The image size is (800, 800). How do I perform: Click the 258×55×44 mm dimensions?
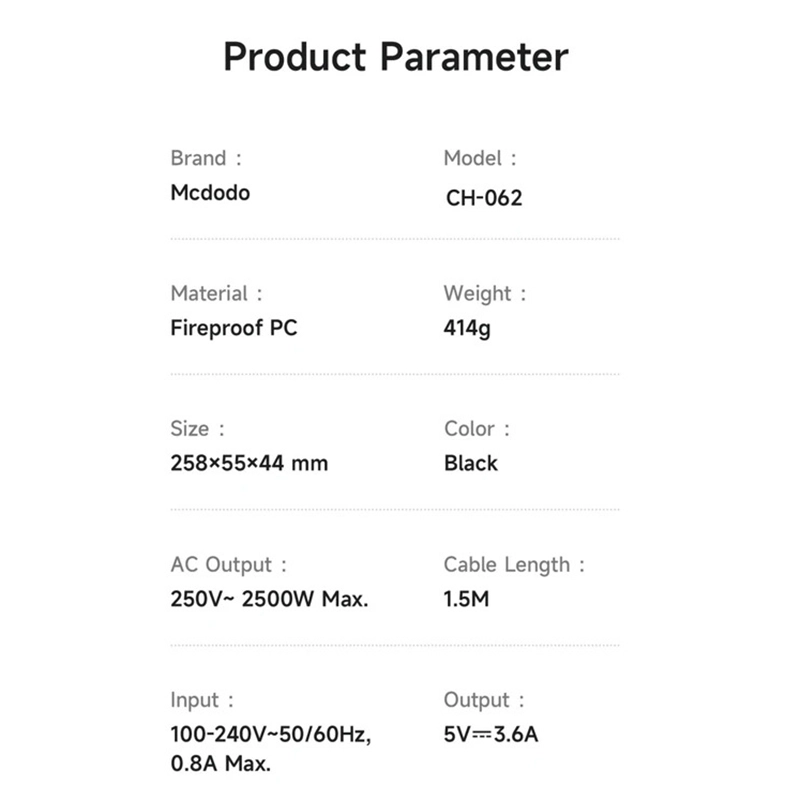249,463
